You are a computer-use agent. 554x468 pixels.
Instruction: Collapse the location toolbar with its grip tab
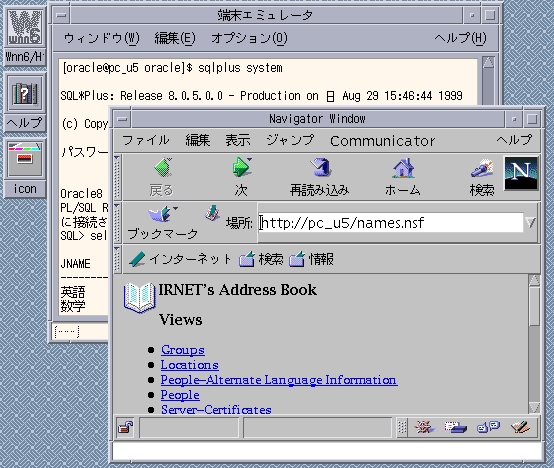(x=117, y=223)
